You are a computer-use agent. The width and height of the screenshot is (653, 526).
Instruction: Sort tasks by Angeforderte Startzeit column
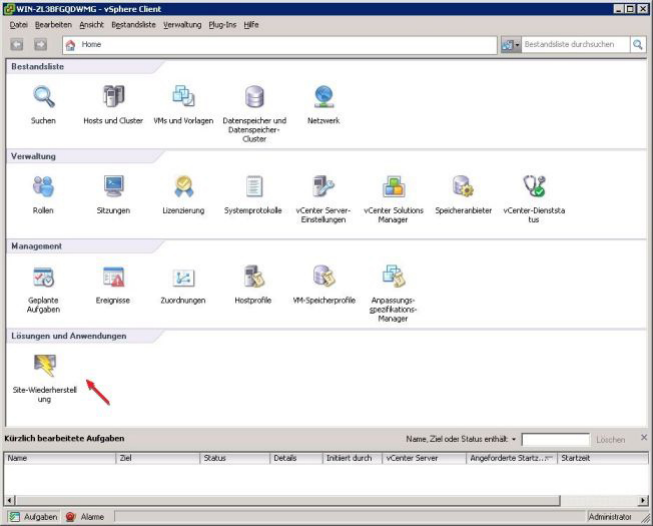511,458
